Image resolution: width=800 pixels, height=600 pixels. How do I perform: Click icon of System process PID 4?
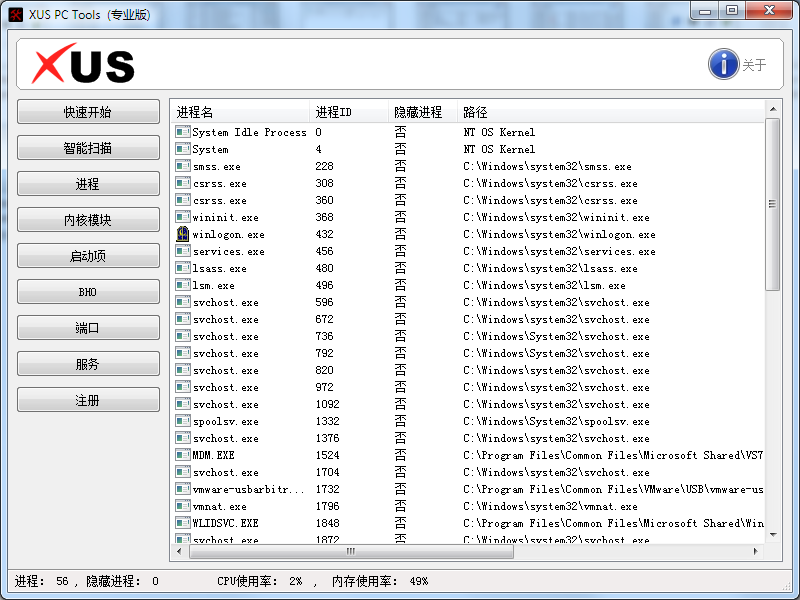tap(182, 149)
